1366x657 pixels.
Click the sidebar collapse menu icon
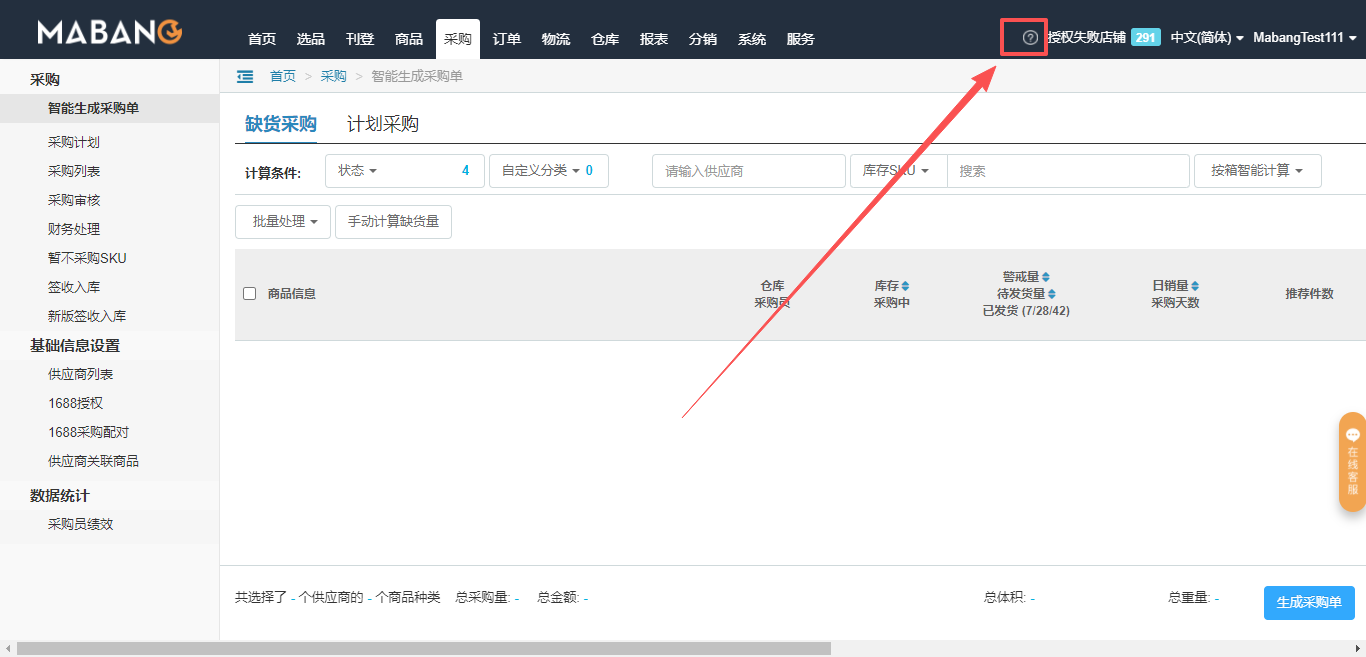point(245,76)
